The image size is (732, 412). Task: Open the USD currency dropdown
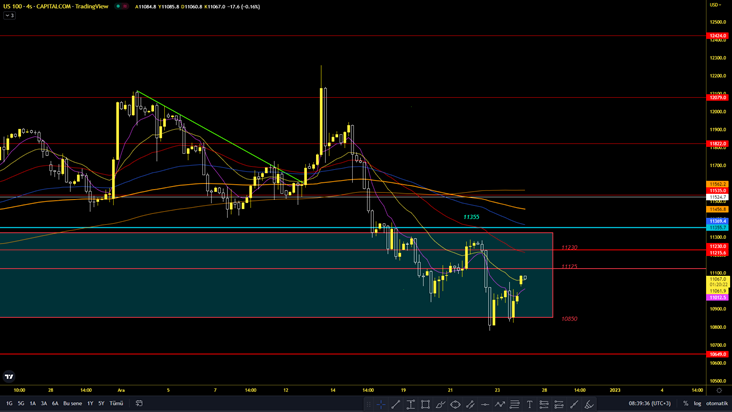click(x=715, y=5)
